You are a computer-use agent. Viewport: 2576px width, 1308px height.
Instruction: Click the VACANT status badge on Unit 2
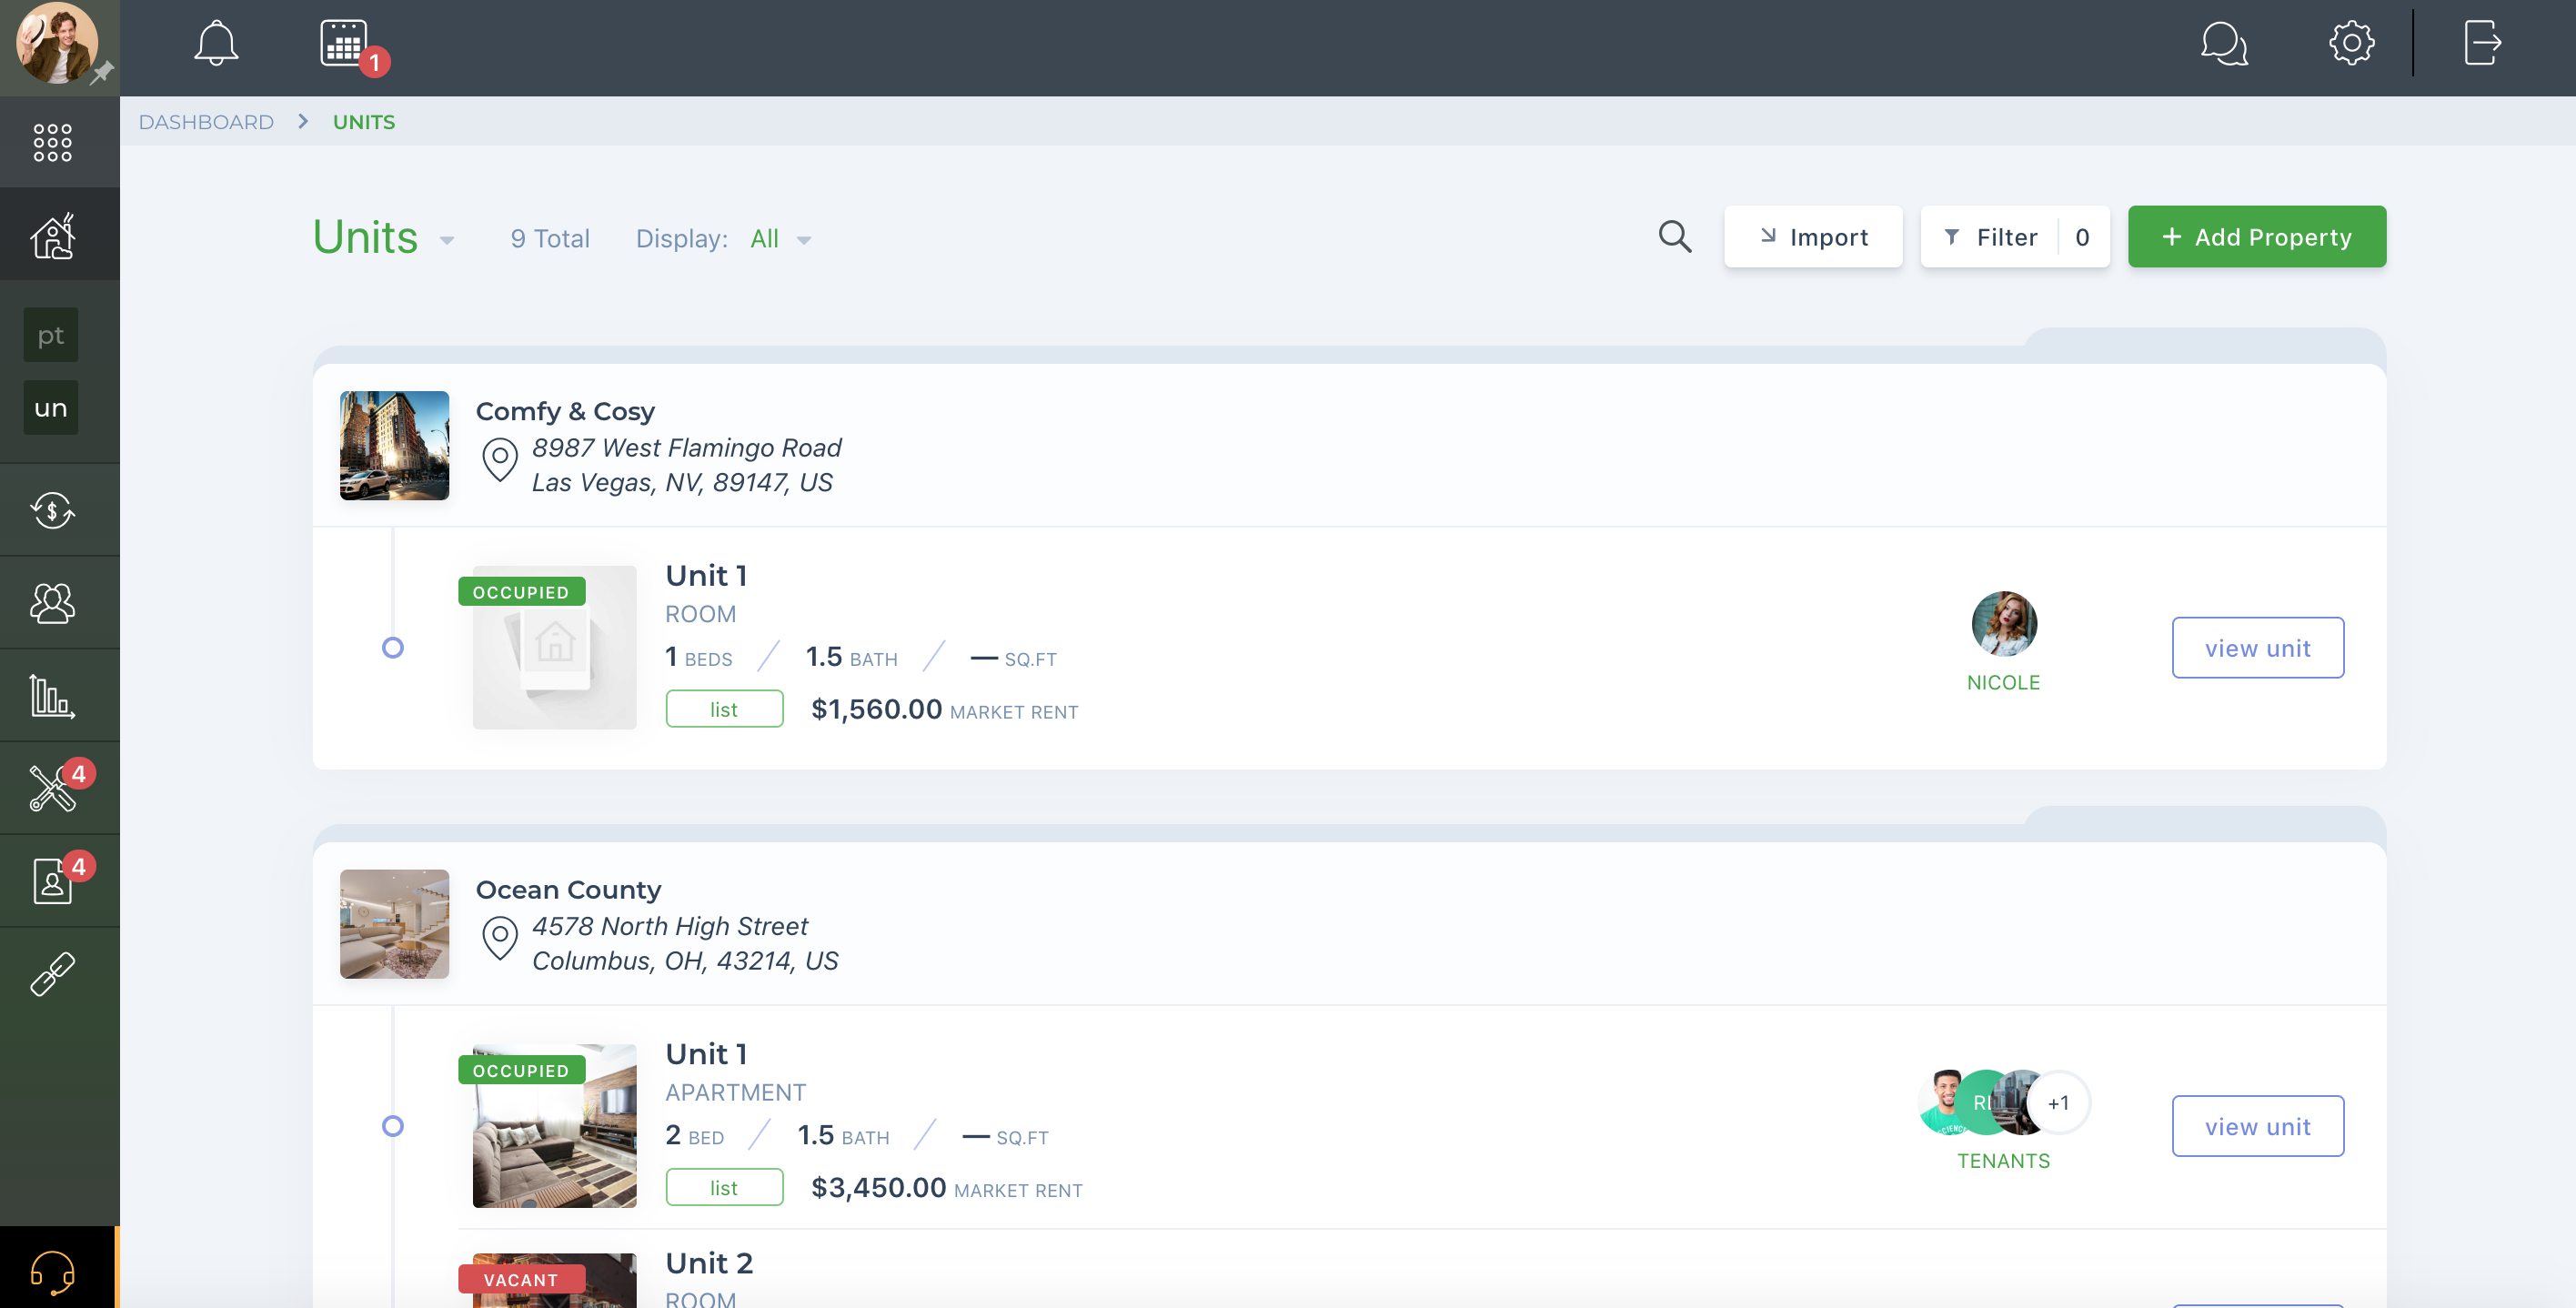pos(521,1280)
